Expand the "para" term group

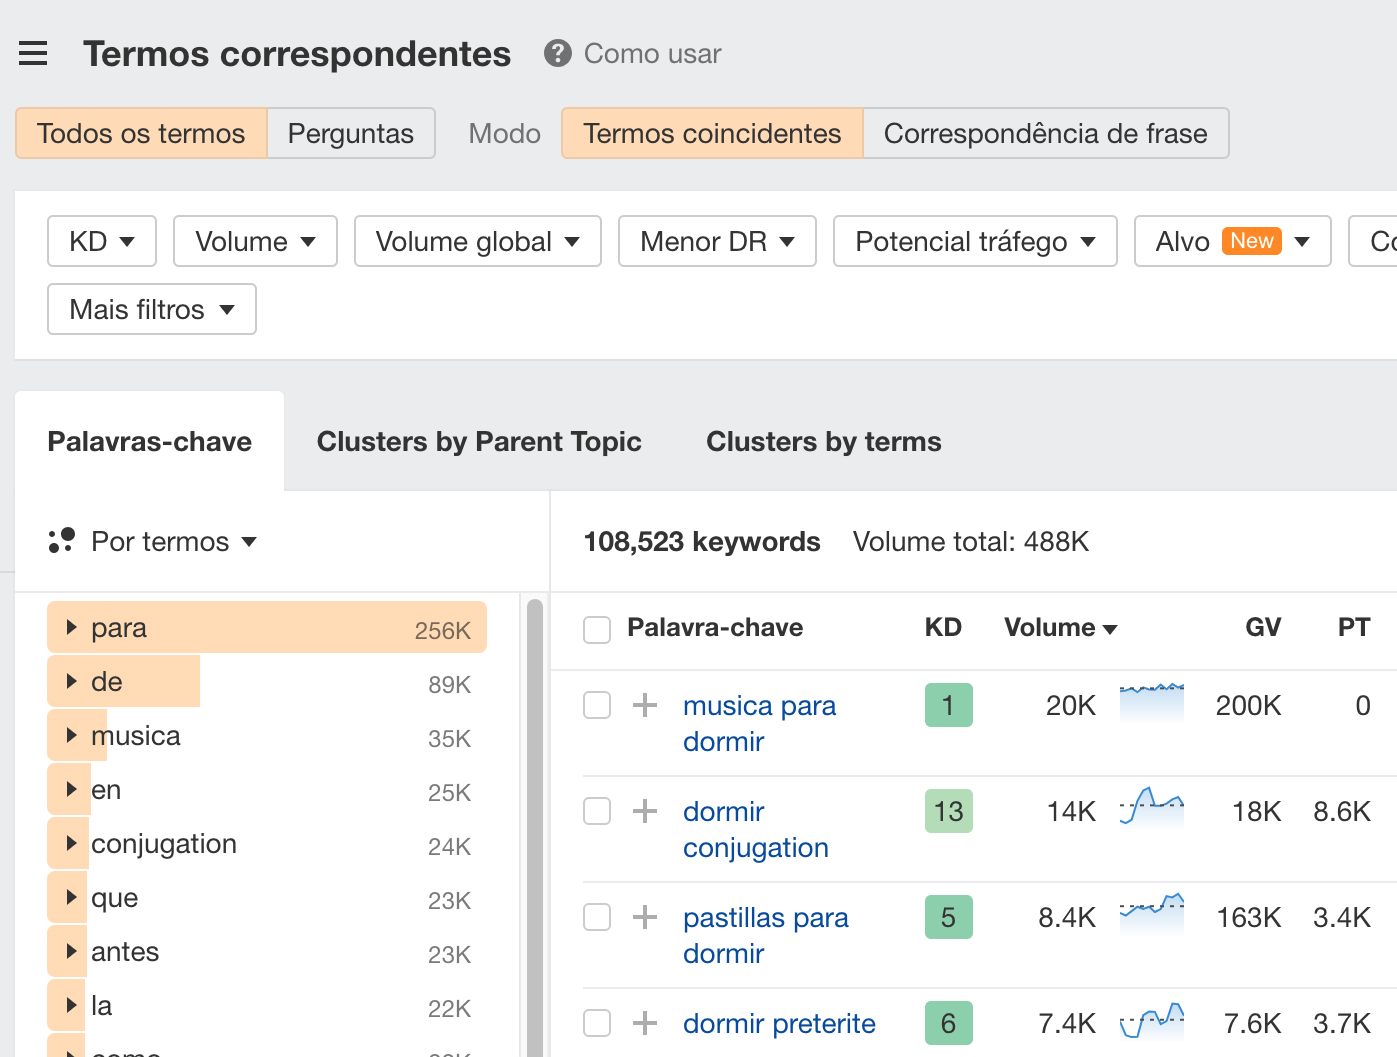pyautogui.click(x=70, y=627)
